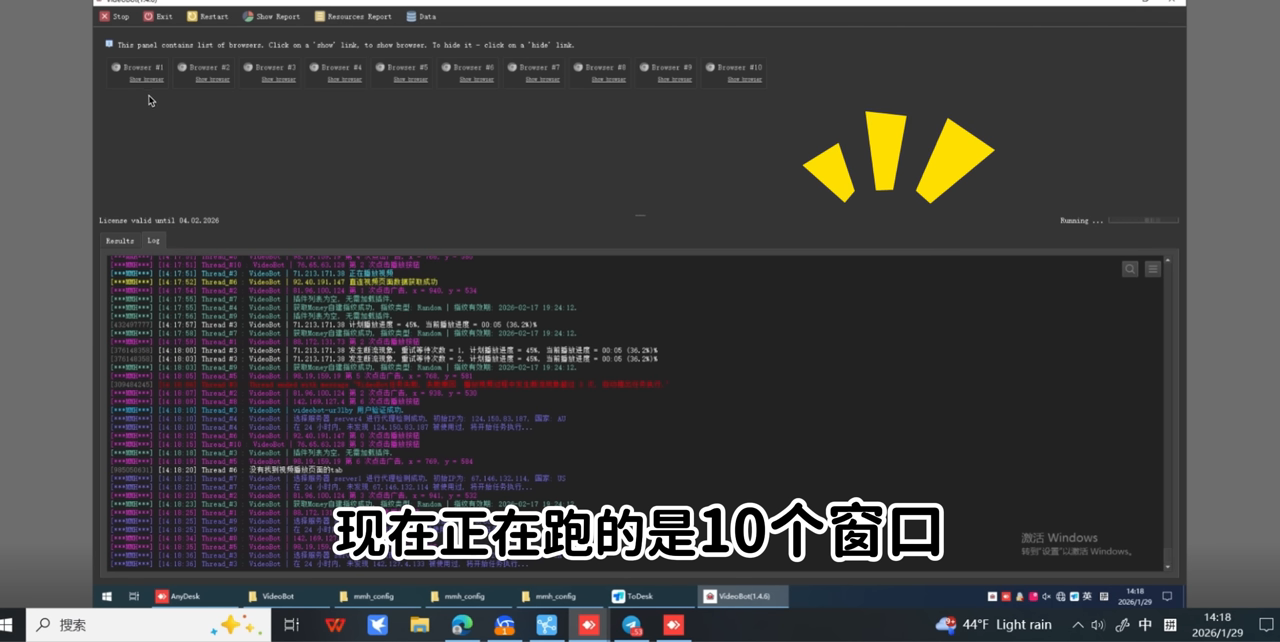1280x642 pixels.
Task: Open the blue bird app icon
Action: 377,625
